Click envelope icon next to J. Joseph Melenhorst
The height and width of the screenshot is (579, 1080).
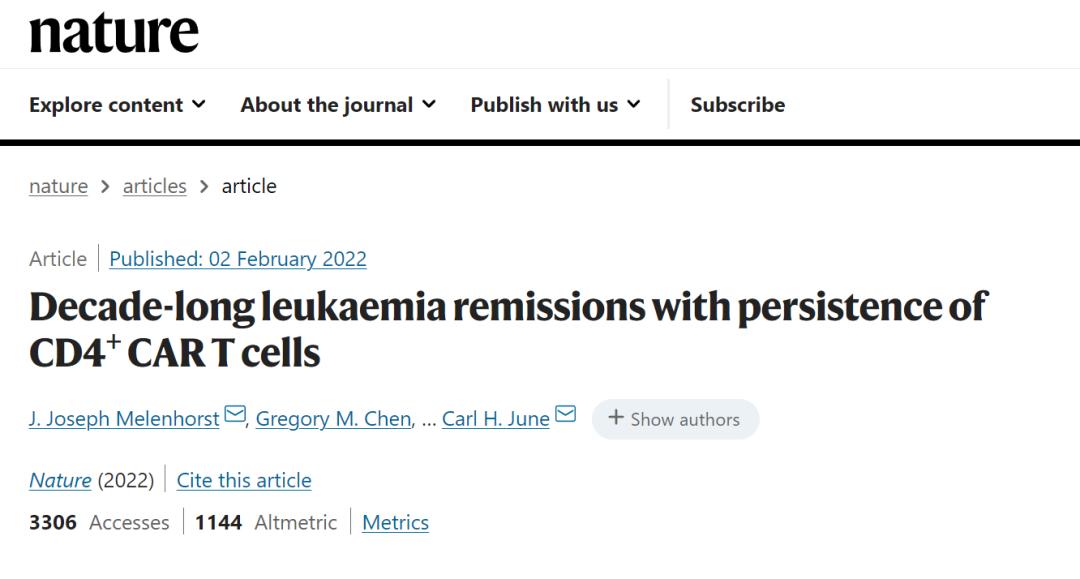(235, 414)
